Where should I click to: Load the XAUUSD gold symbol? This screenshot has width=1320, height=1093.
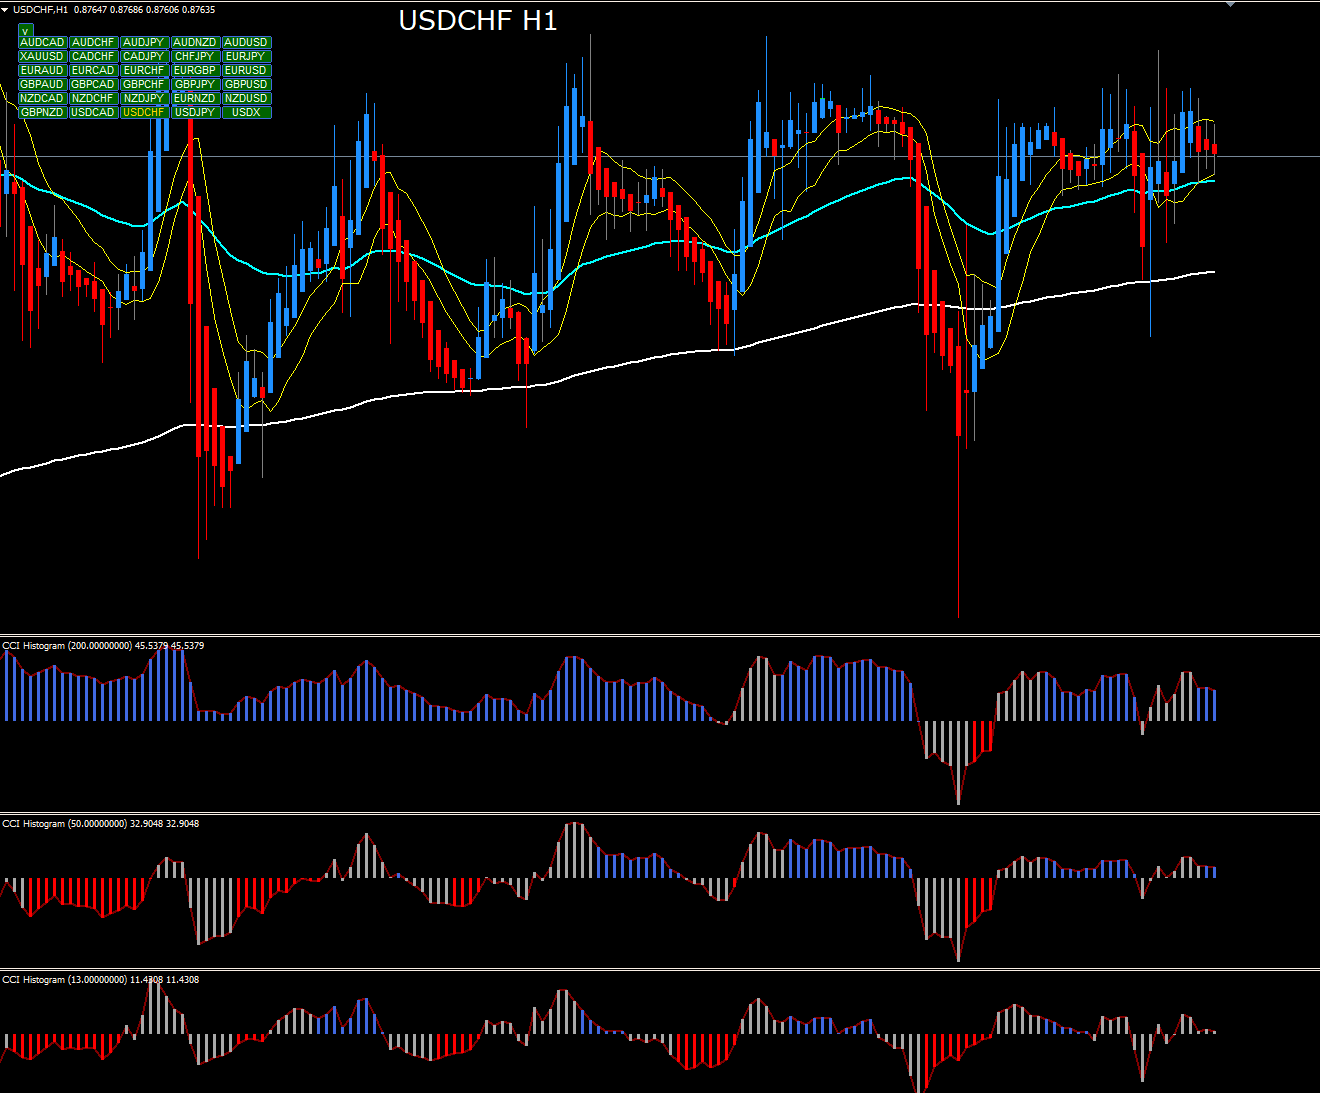point(42,57)
